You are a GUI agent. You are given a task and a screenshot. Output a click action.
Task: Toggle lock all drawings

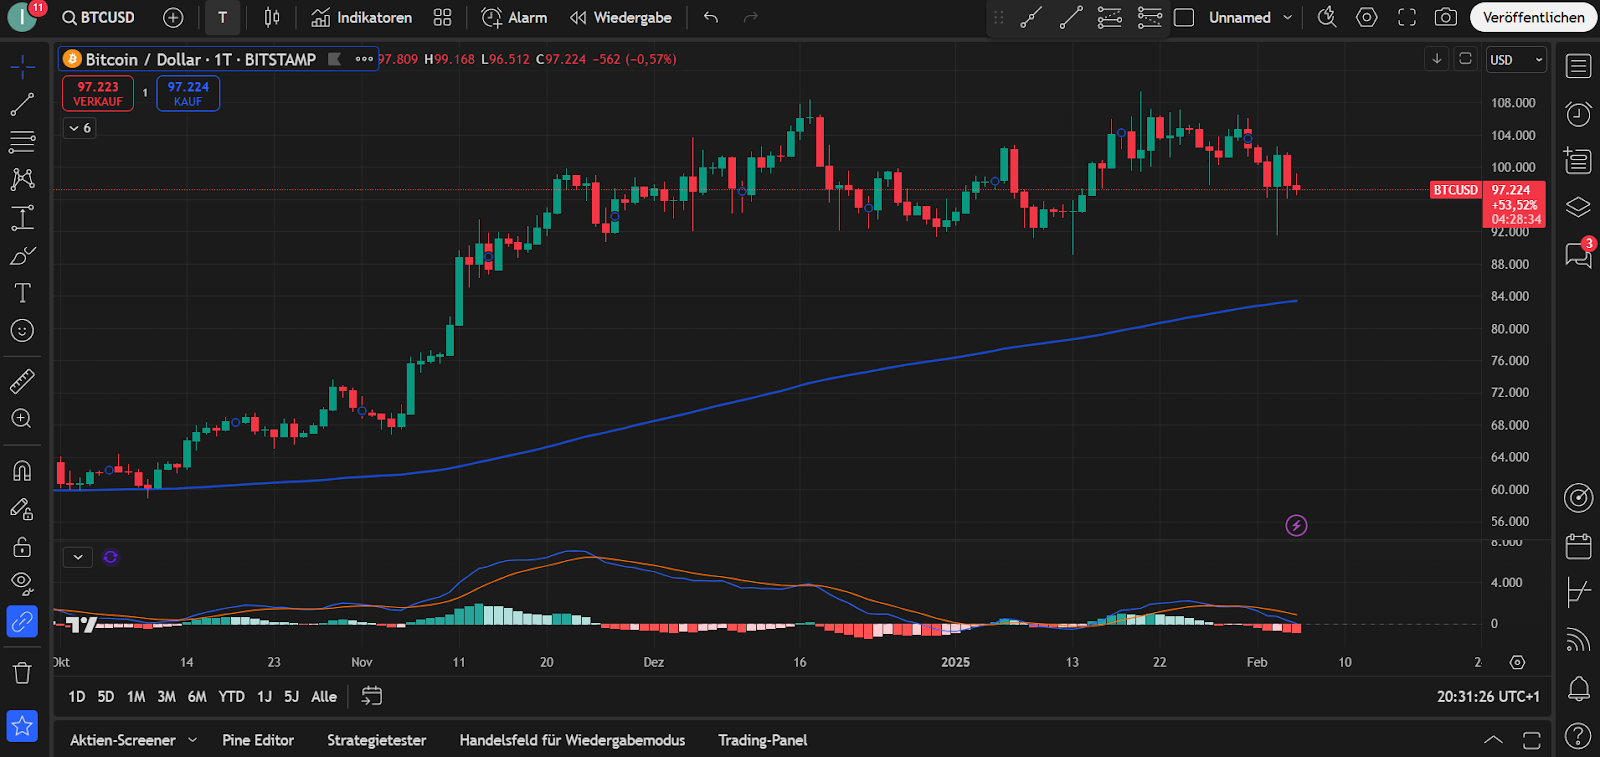(x=22, y=547)
